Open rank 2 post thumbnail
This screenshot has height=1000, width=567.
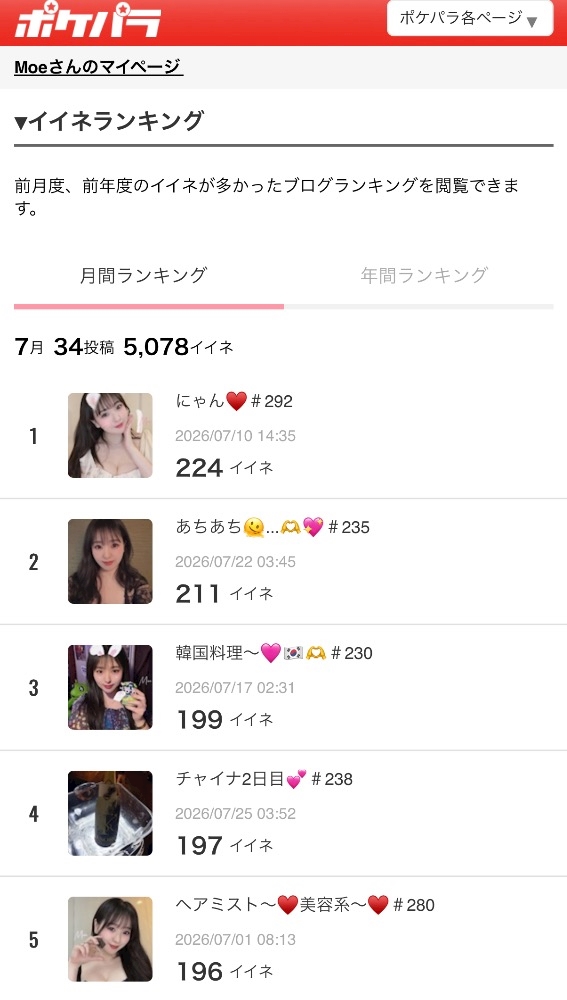110,561
